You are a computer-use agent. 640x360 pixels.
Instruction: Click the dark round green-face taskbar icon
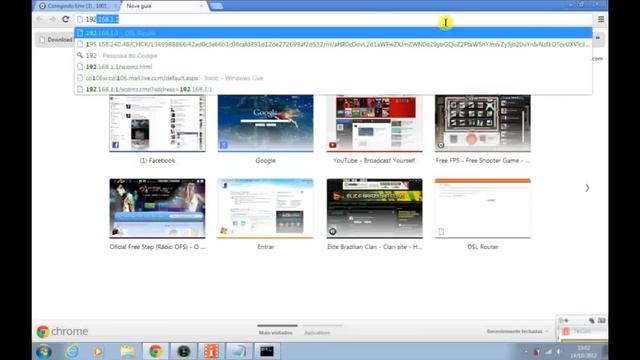pos(184,351)
